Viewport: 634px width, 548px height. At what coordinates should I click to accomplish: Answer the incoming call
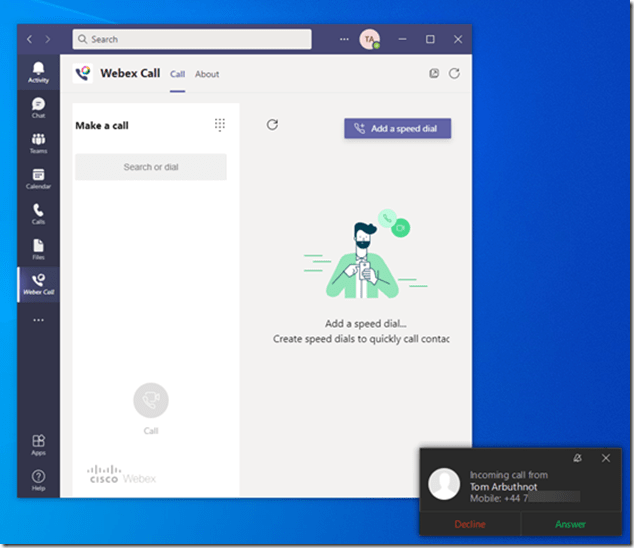[x=571, y=524]
